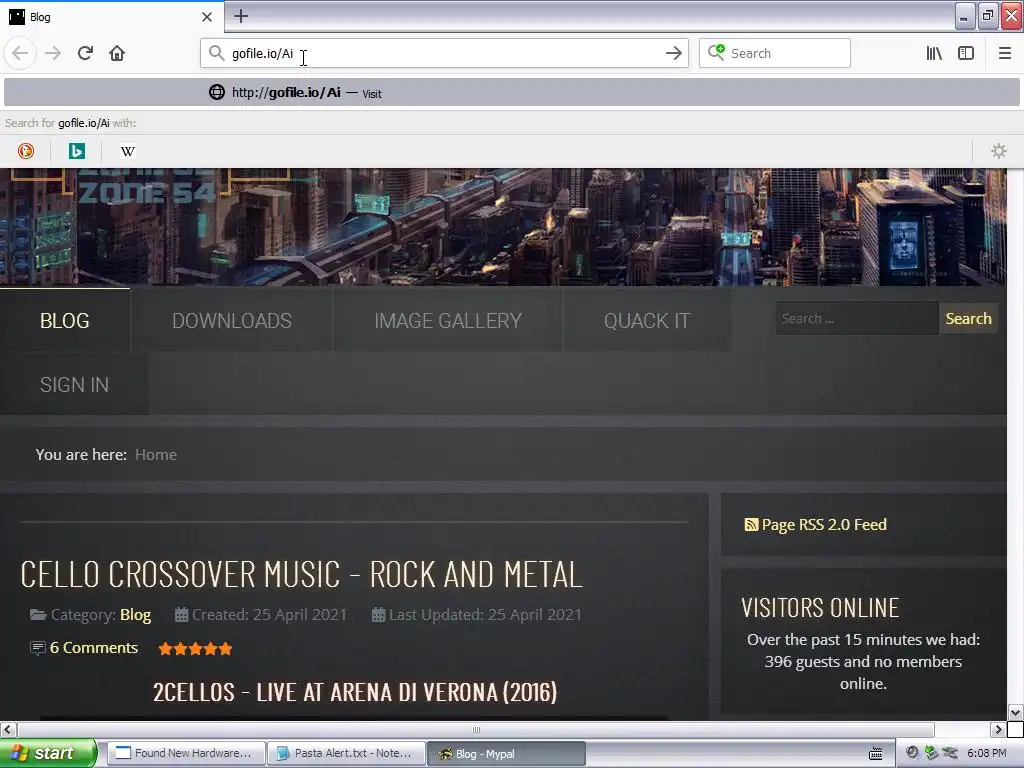Follow the Home breadcrumb link

(x=155, y=455)
